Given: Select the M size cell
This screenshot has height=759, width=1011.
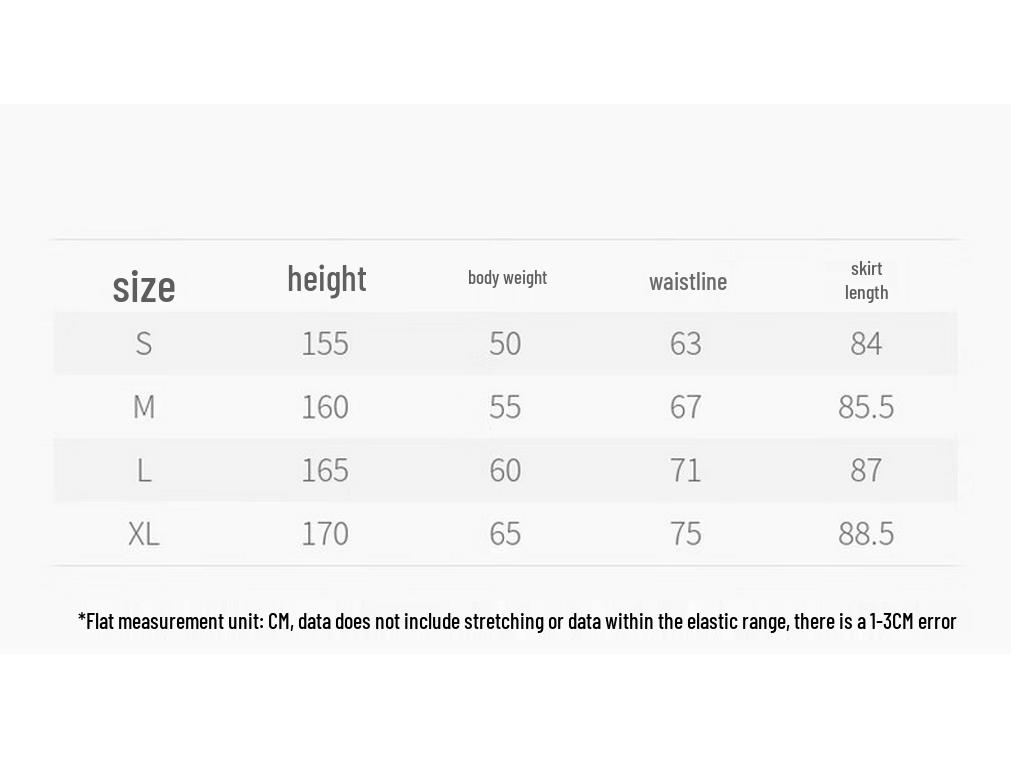Looking at the screenshot, I should [144, 407].
